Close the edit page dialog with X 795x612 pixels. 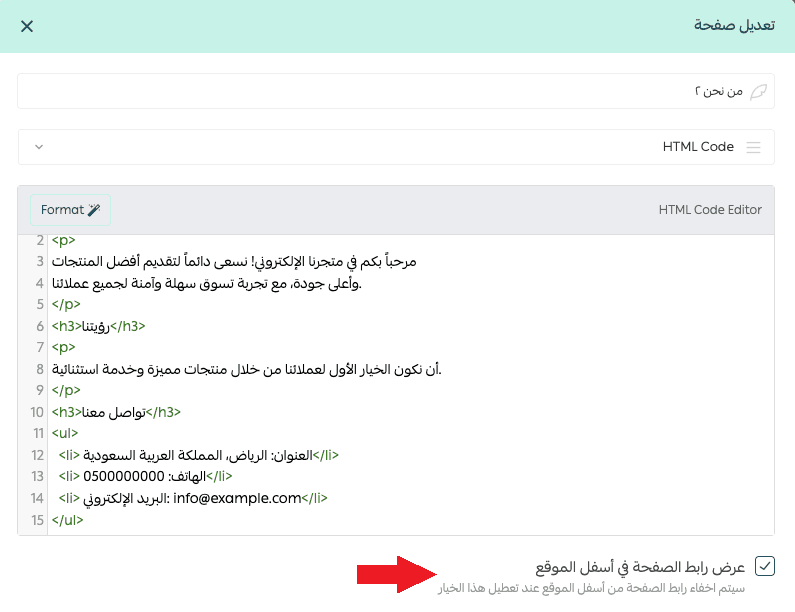click(x=27, y=26)
